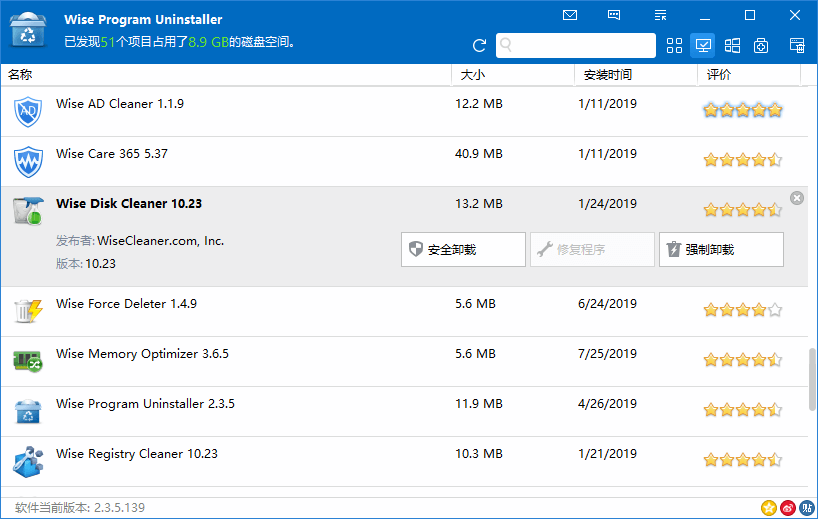Open the window-with-trash-can uninstall icon
Viewport: 818px width, 519px height.
pos(797,45)
